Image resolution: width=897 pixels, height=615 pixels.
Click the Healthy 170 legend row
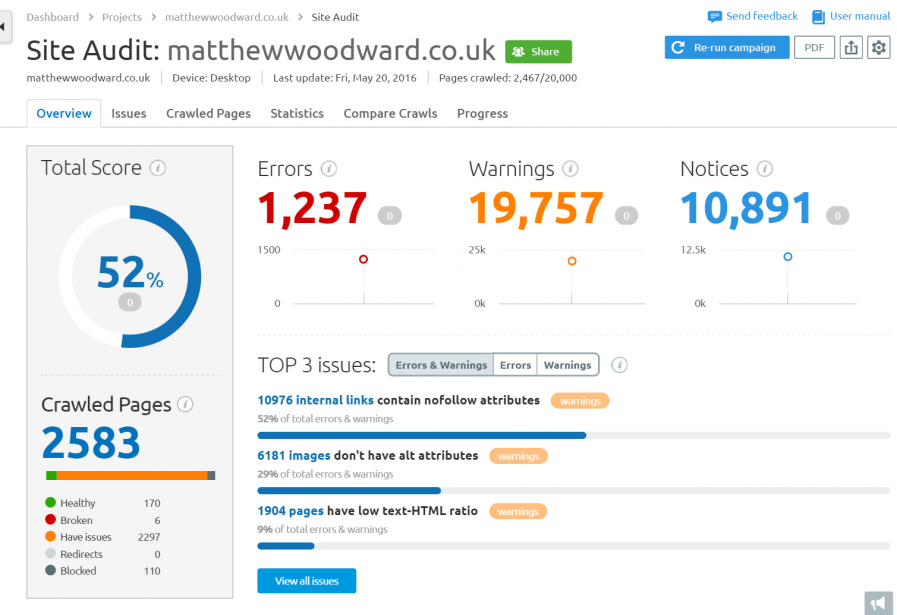[x=103, y=503]
